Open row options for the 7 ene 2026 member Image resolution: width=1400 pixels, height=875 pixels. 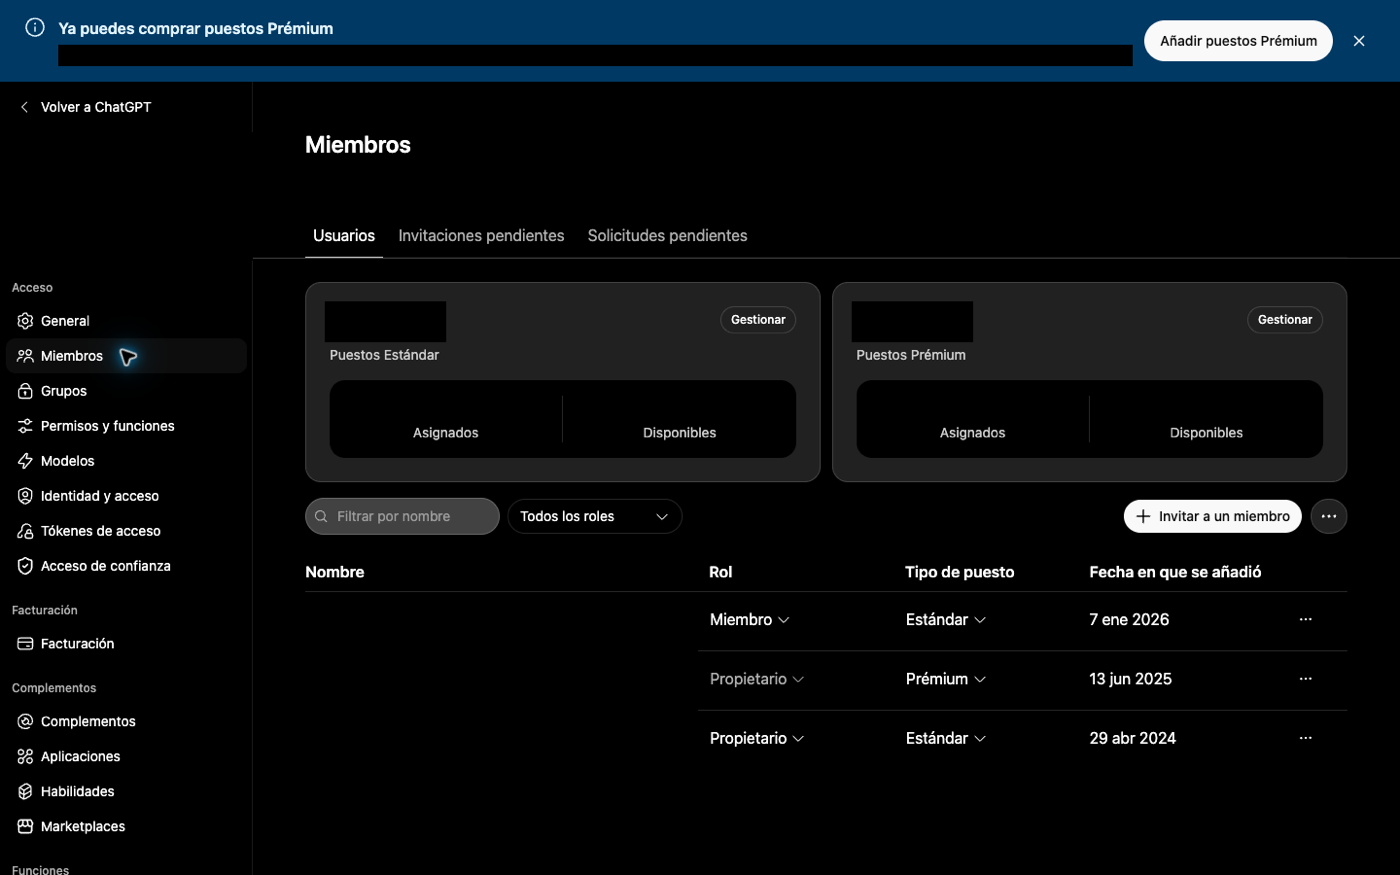pyautogui.click(x=1306, y=620)
